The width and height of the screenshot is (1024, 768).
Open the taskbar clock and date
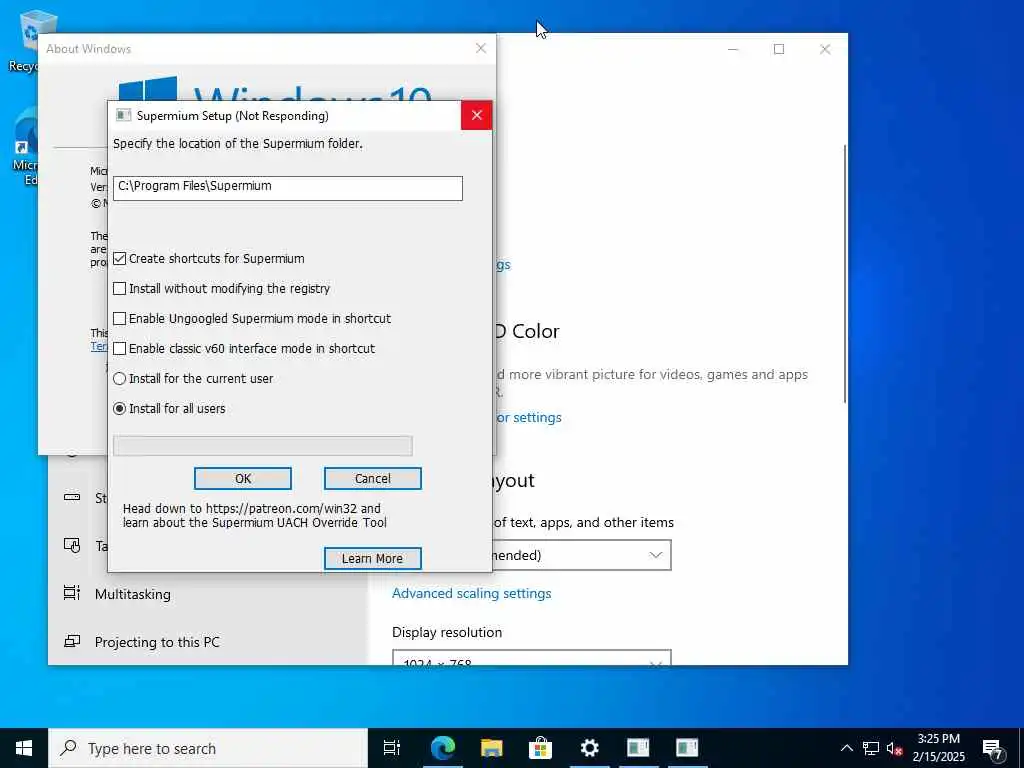pos(938,748)
